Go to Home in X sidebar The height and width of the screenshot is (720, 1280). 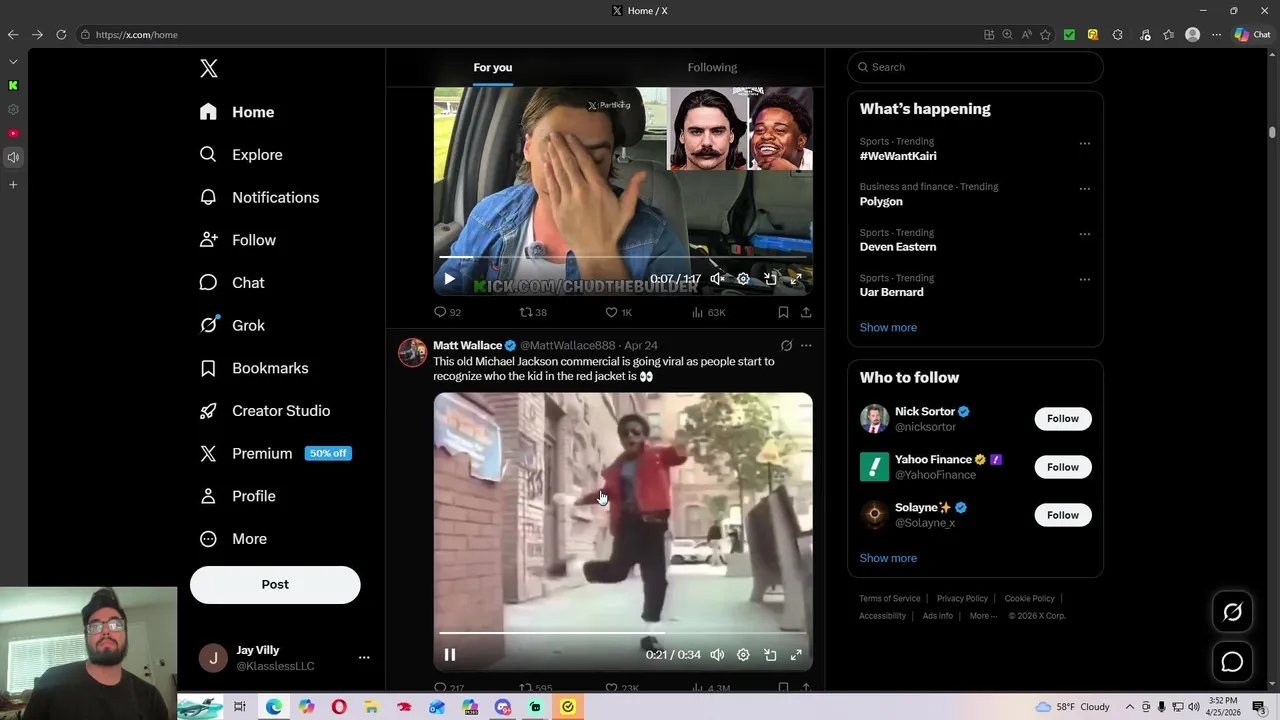(x=236, y=112)
